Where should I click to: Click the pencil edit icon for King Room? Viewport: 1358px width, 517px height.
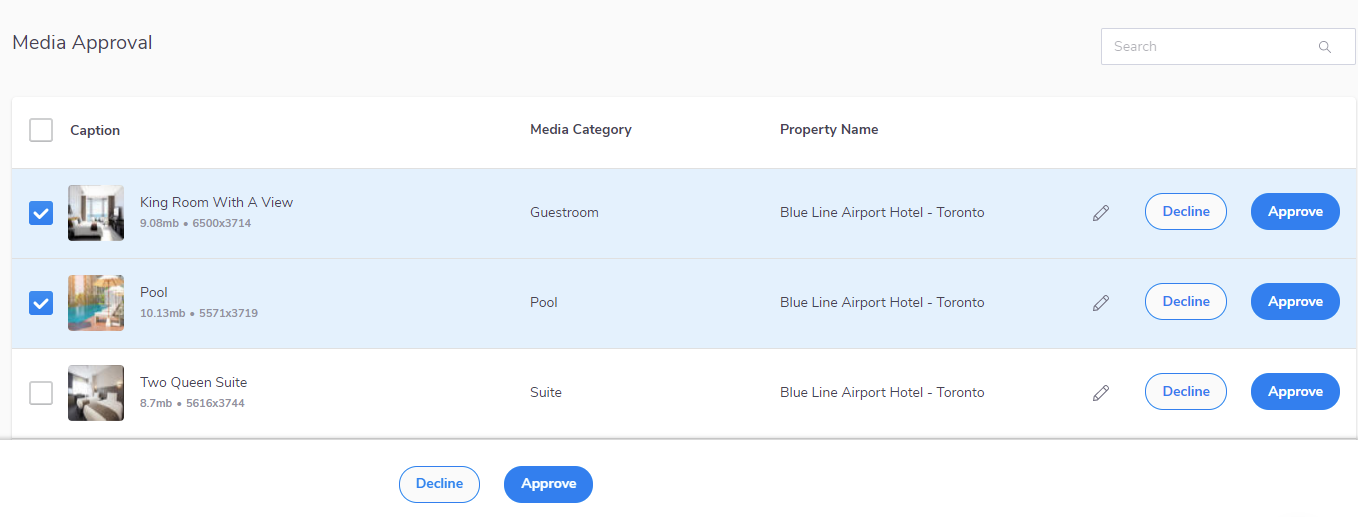pos(1101,213)
